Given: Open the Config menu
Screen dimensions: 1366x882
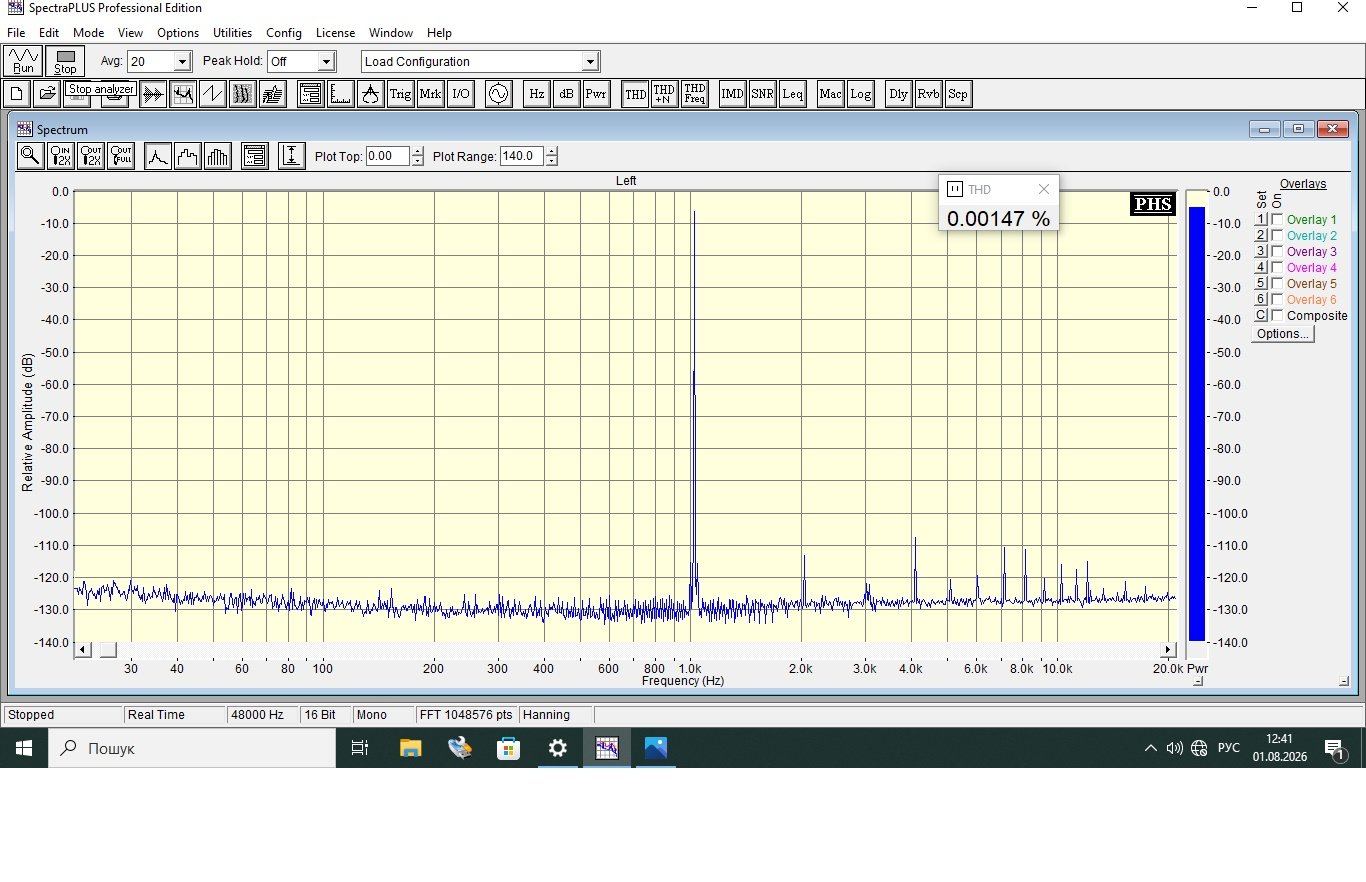Looking at the screenshot, I should [x=284, y=33].
